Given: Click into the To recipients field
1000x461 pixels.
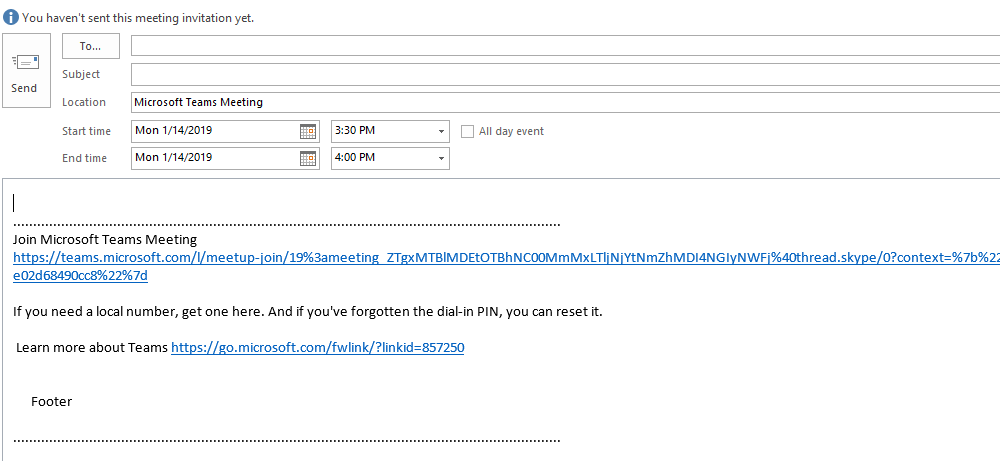Looking at the screenshot, I should point(560,46).
